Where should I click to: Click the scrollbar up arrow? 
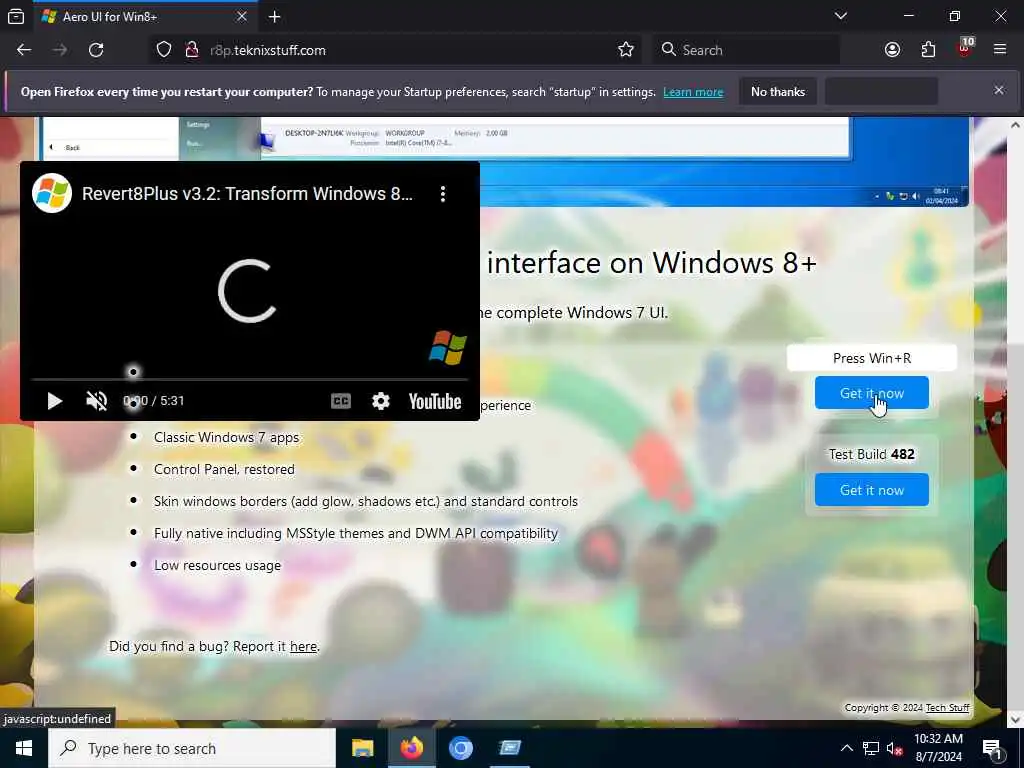coord(1014,125)
